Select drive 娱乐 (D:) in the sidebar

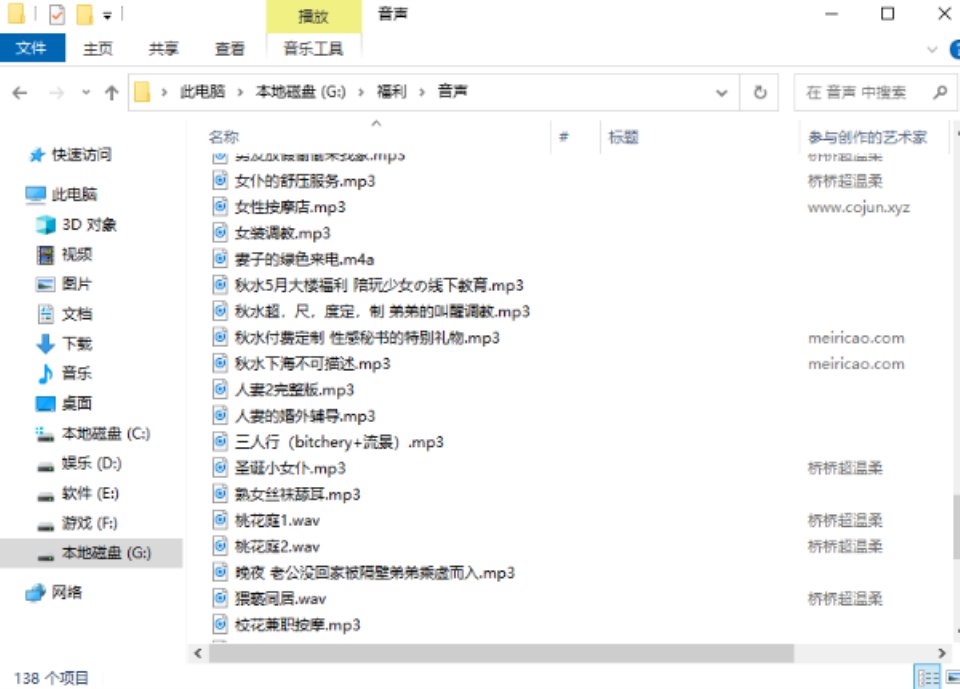click(x=91, y=463)
